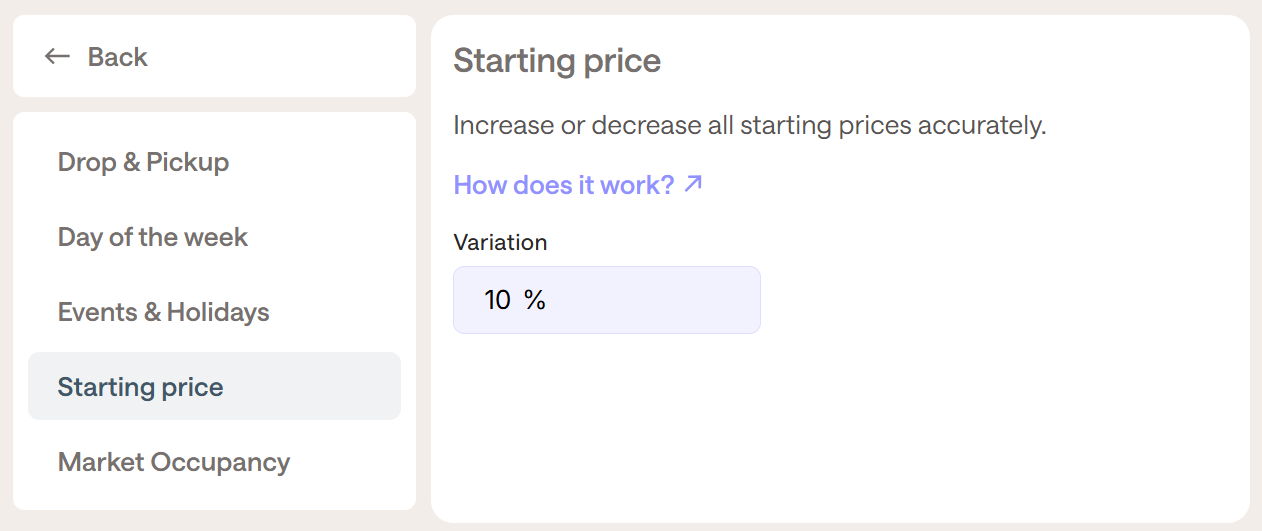
Task: Click the "Starting price" panel heading
Action: coord(557,61)
